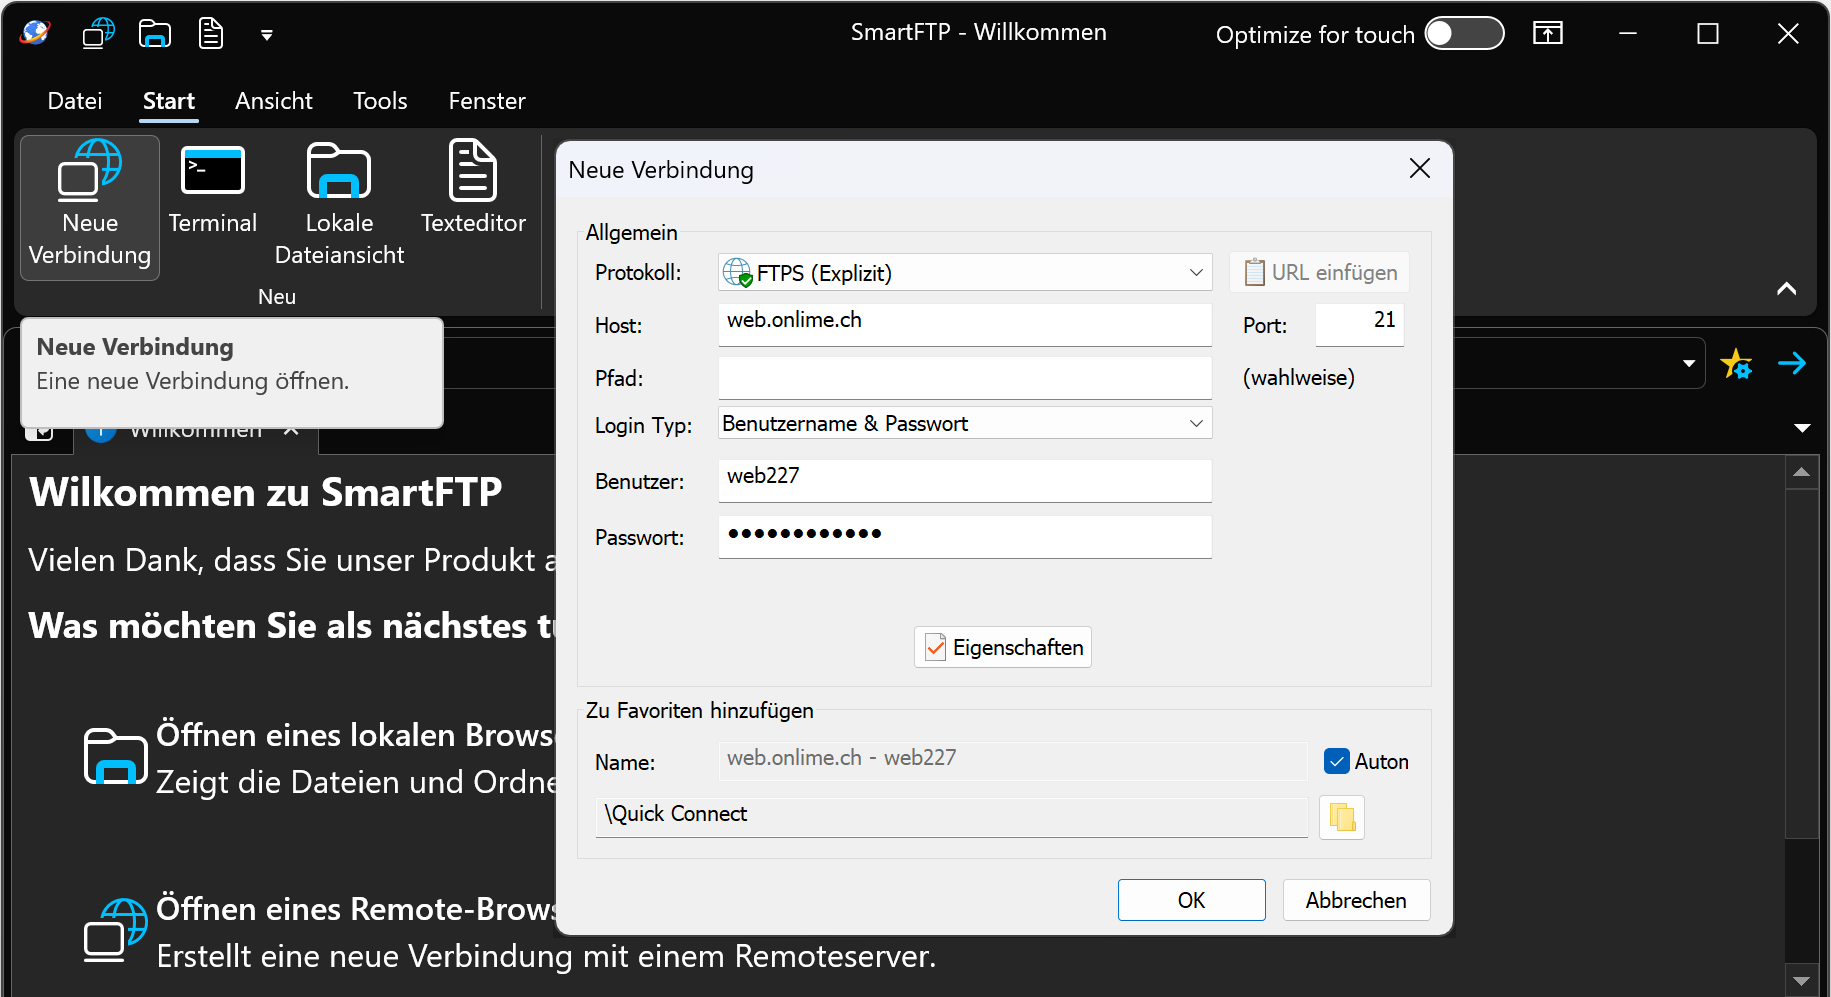1831x997 pixels.
Task: Close the Neue Verbindung dialog
Action: pos(1420,169)
